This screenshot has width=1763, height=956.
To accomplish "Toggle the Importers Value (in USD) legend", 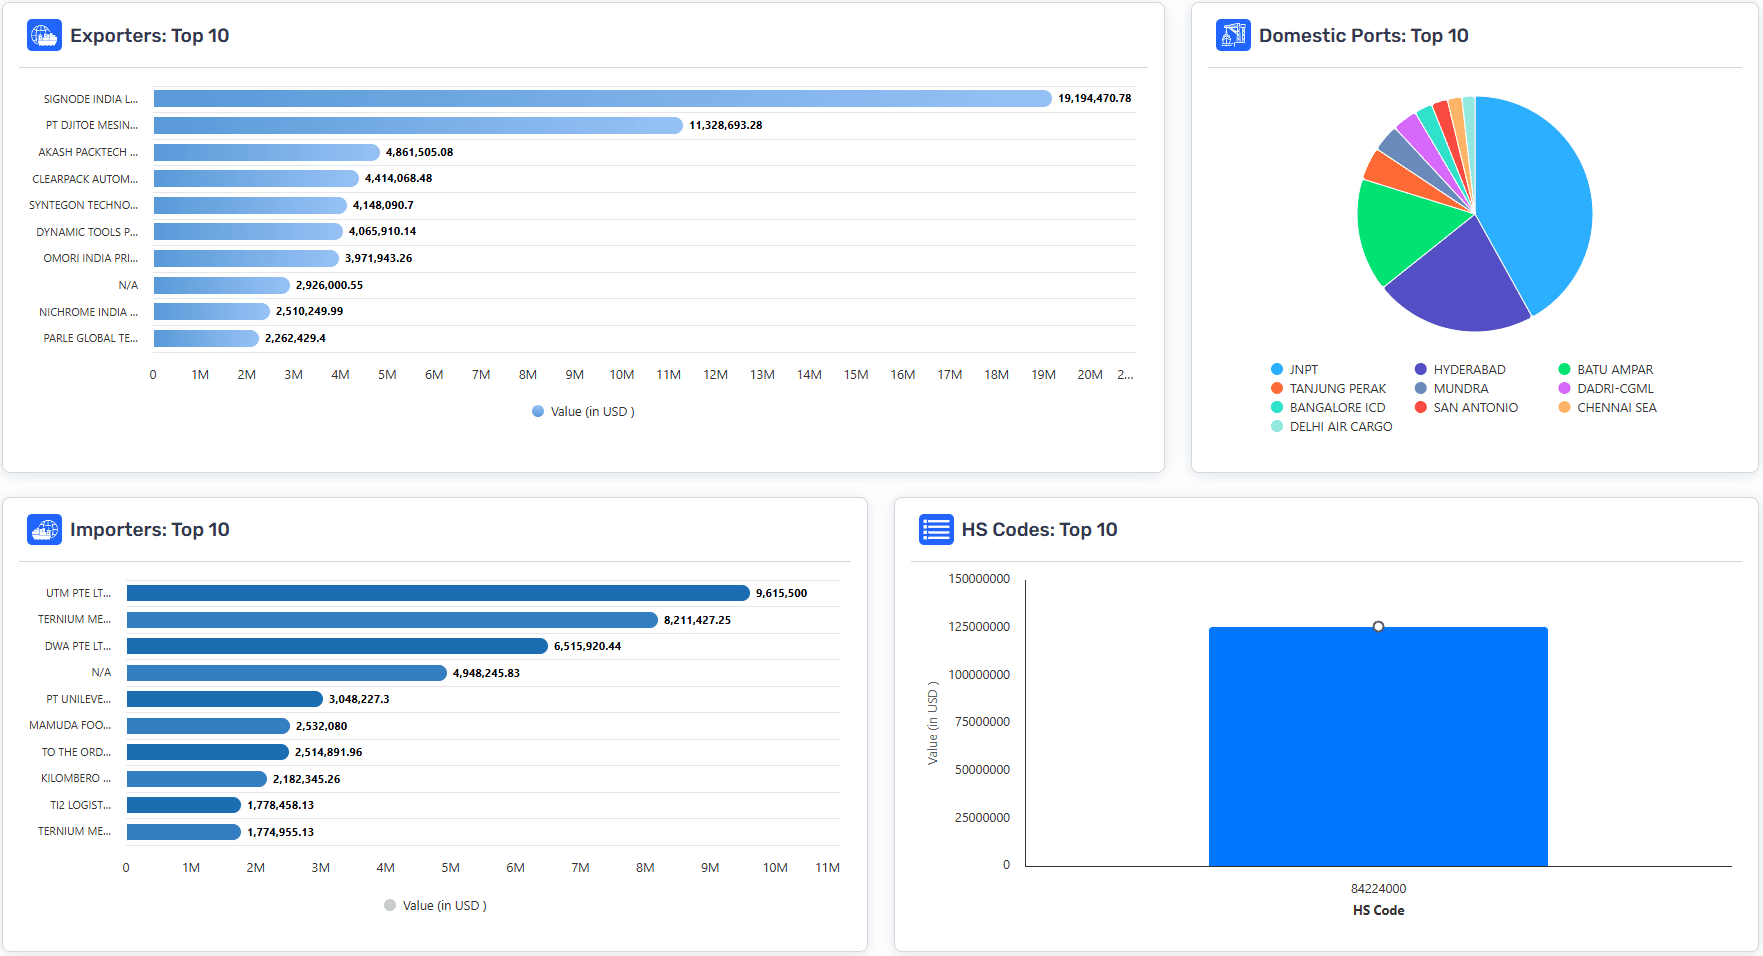I will (435, 906).
